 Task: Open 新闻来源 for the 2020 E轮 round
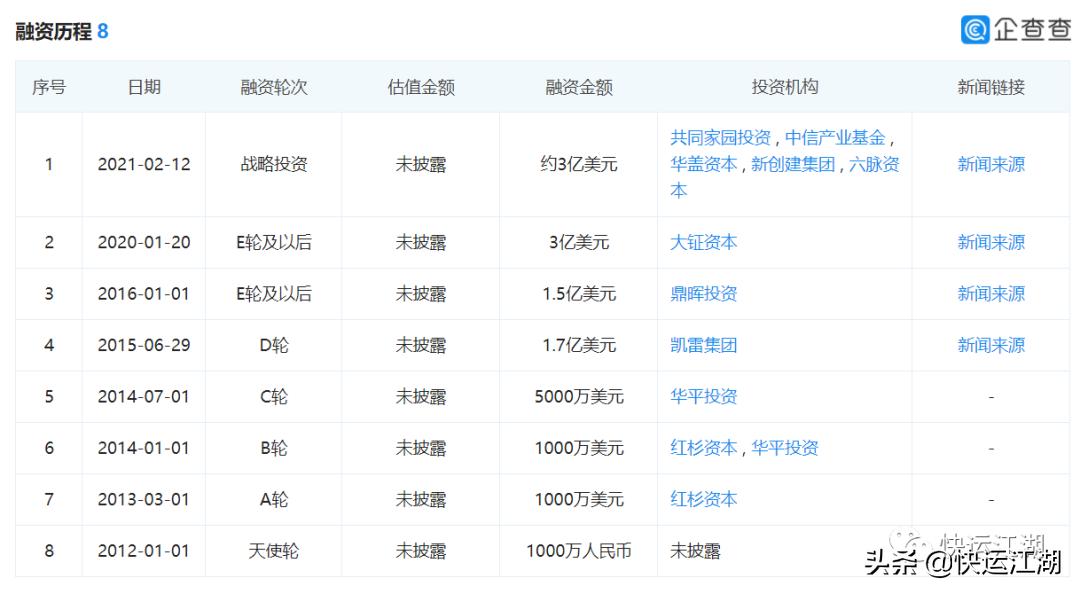click(991, 242)
